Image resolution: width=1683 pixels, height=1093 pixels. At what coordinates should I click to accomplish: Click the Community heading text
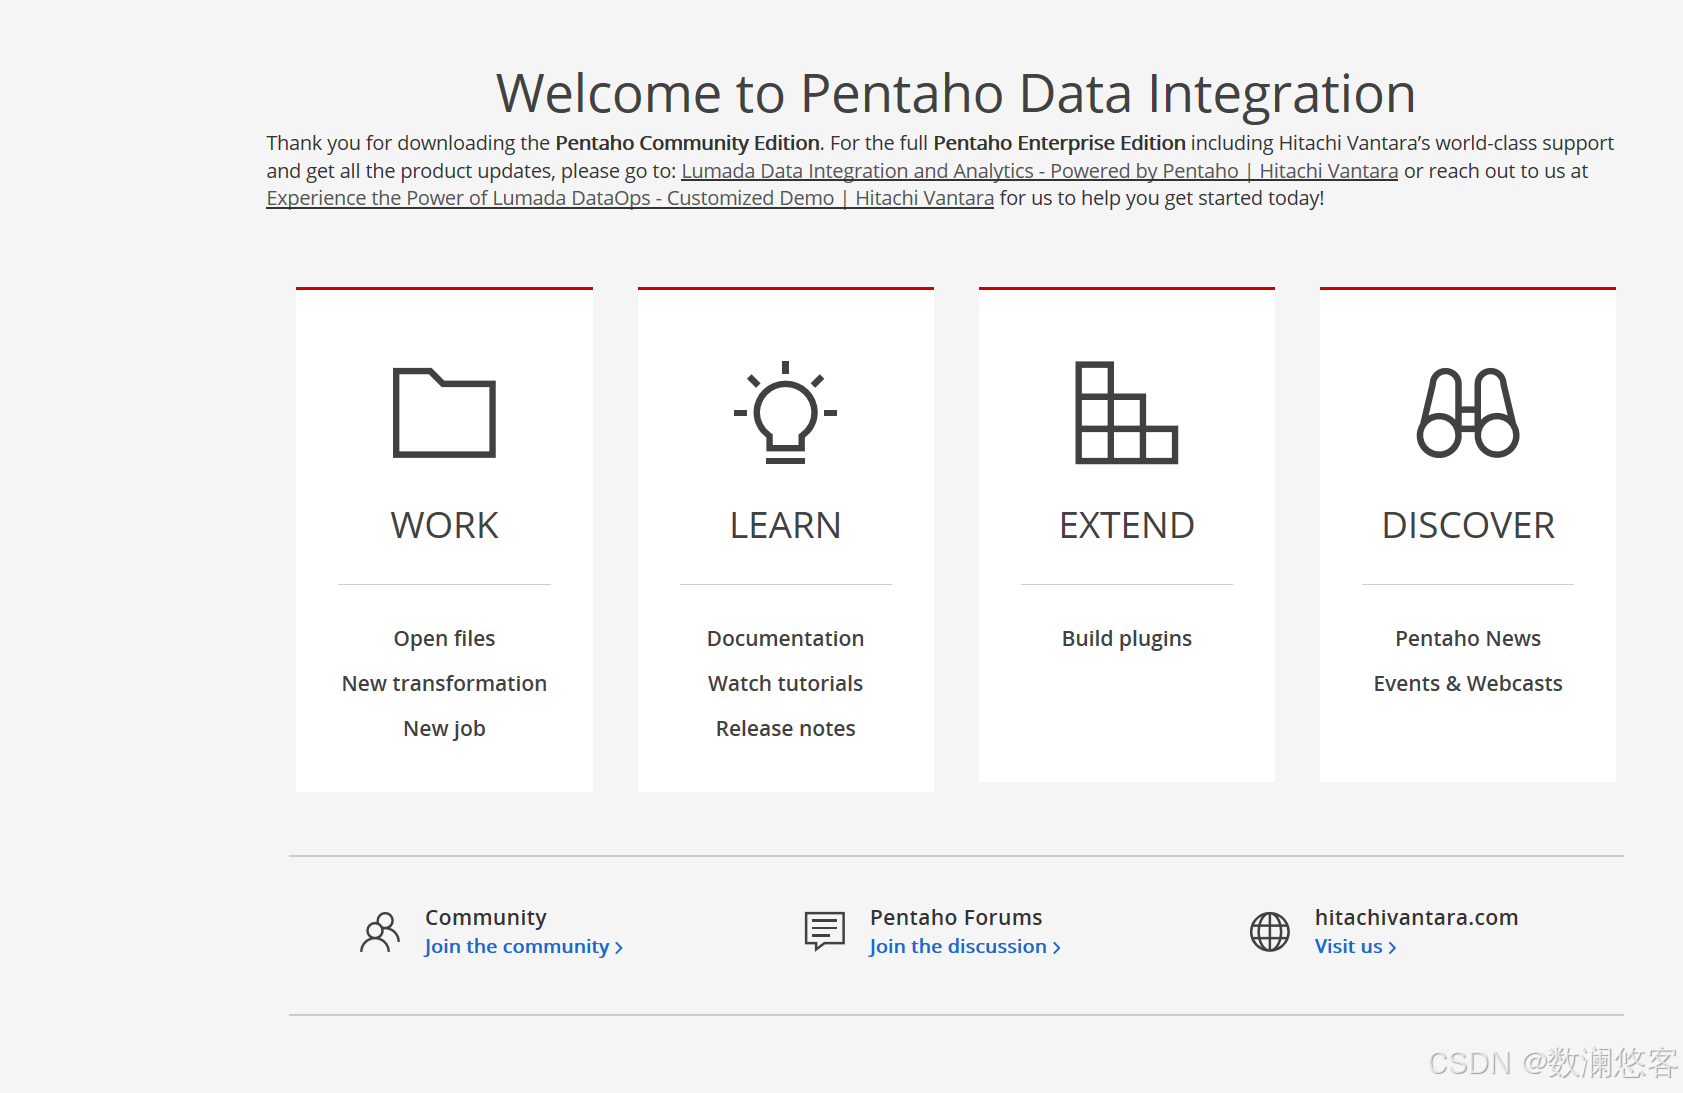(x=486, y=917)
